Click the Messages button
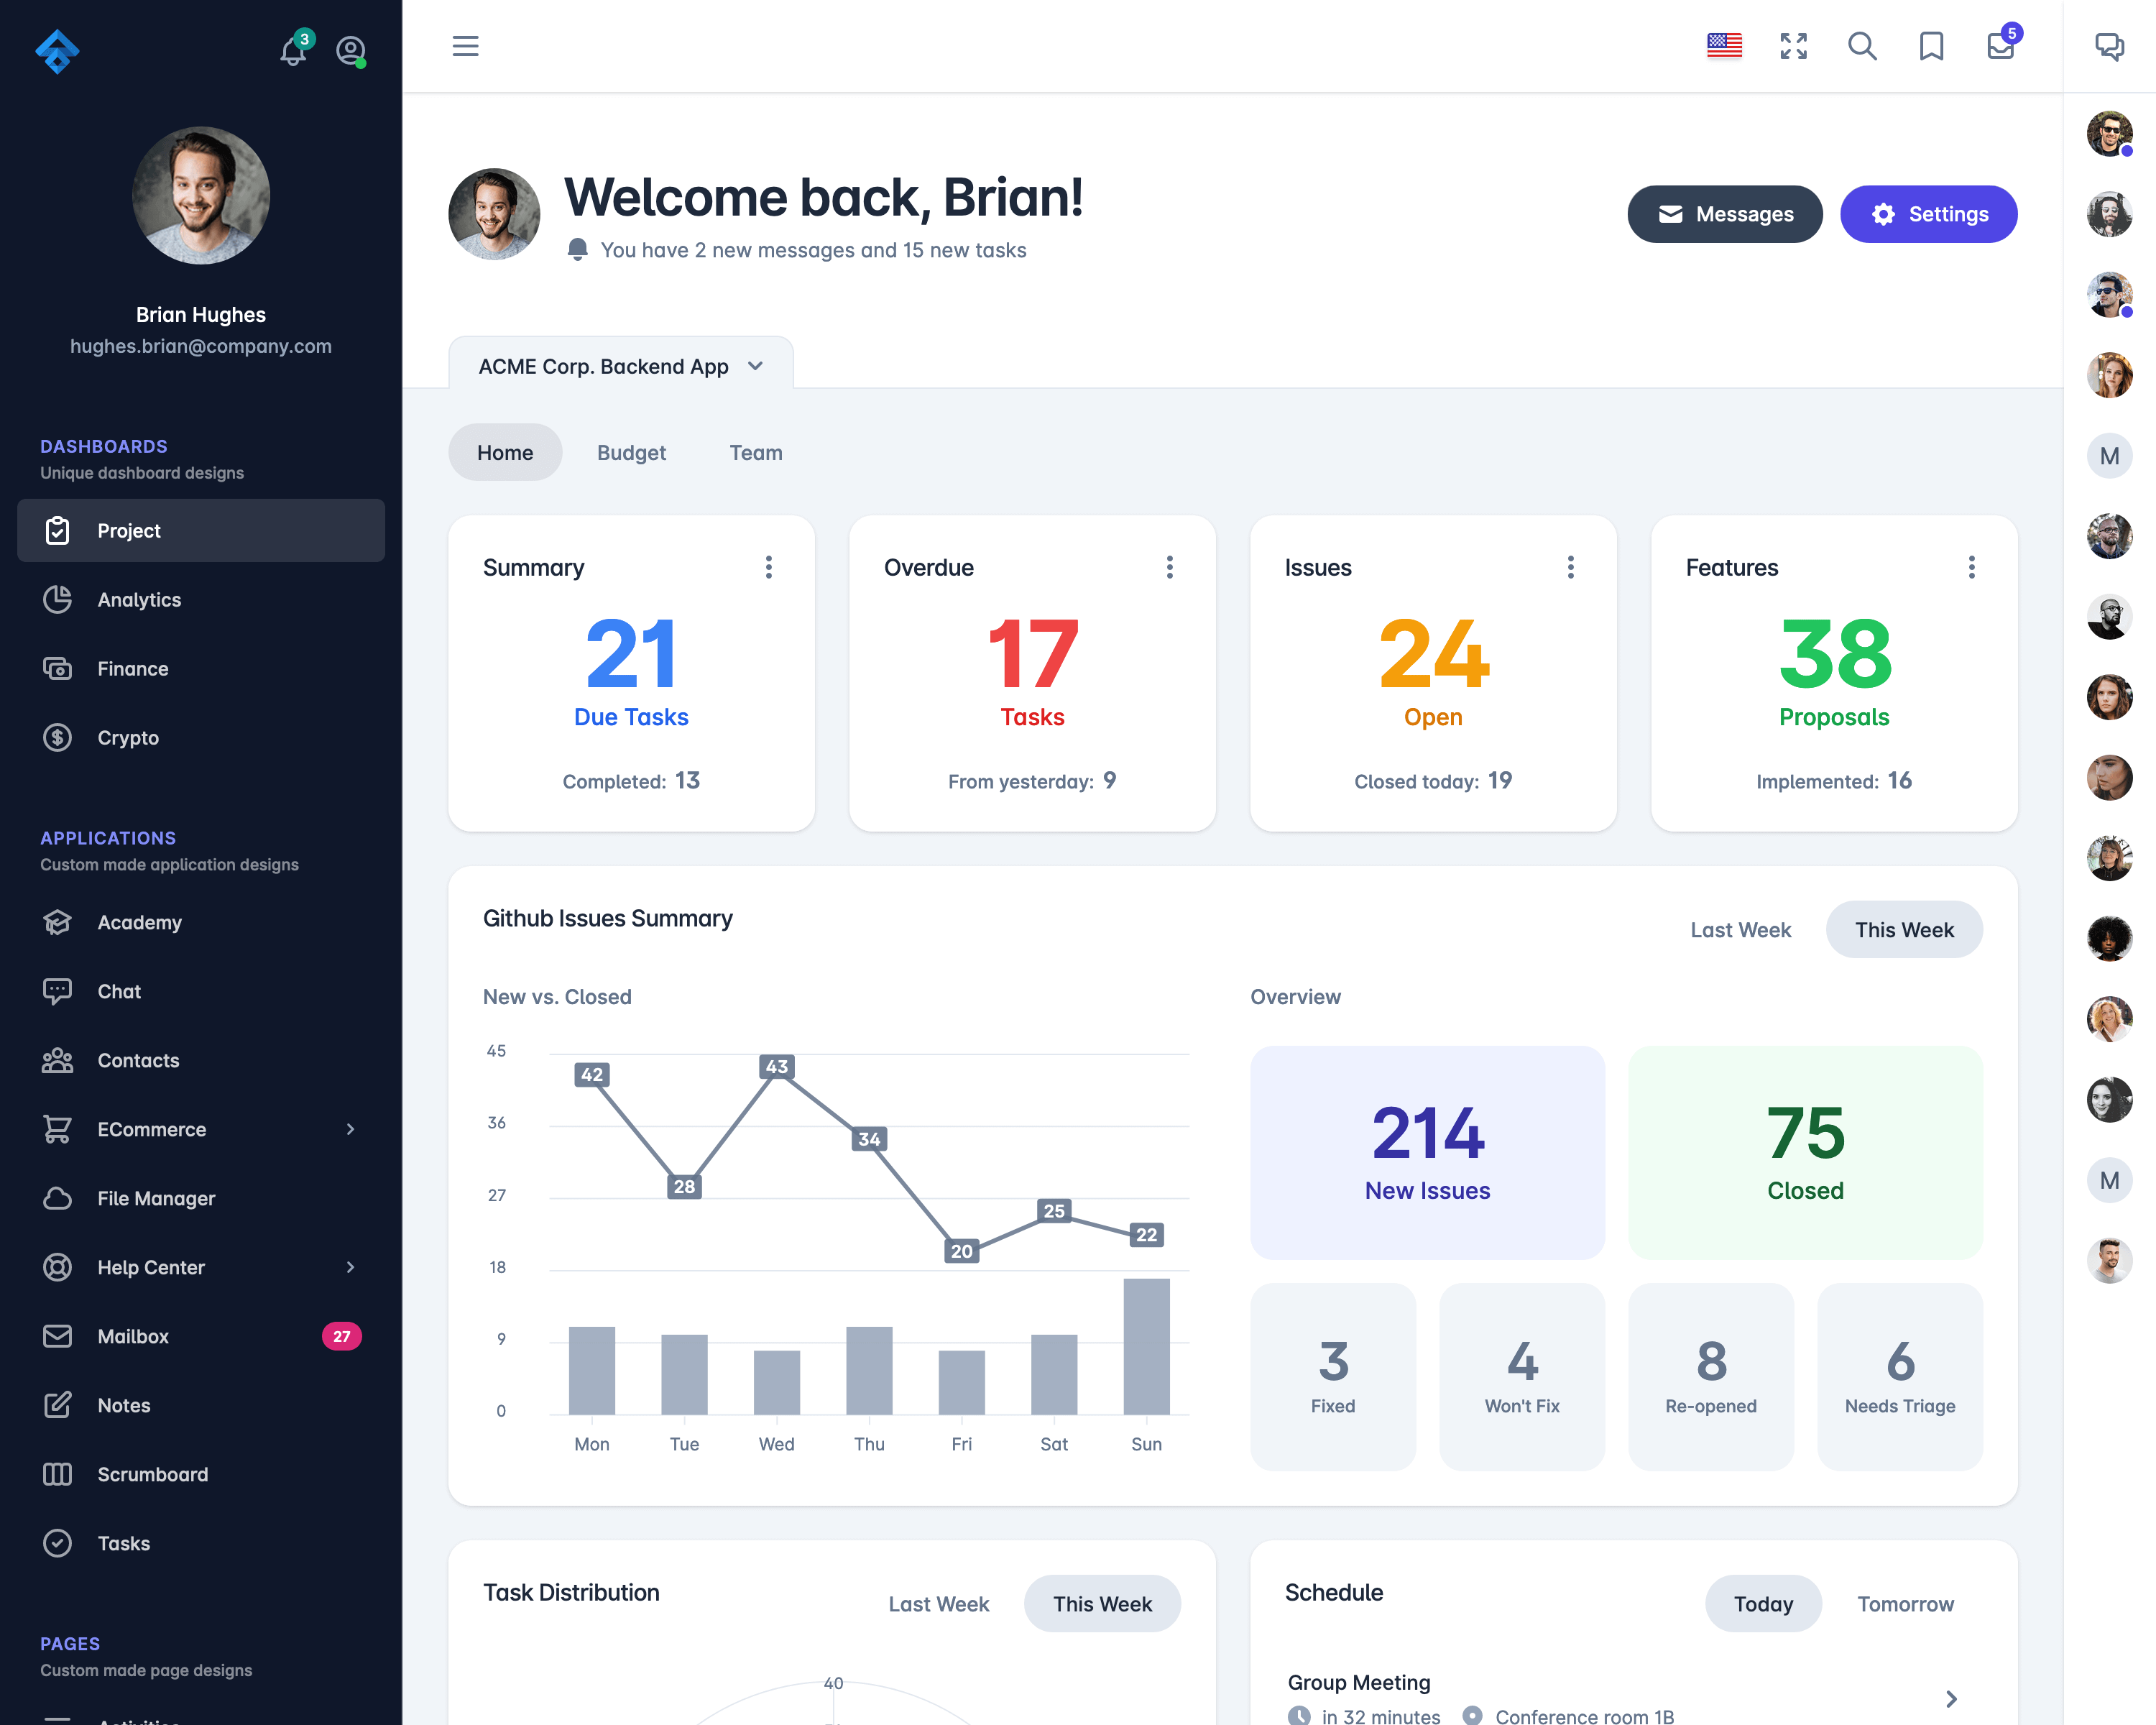 1725,215
